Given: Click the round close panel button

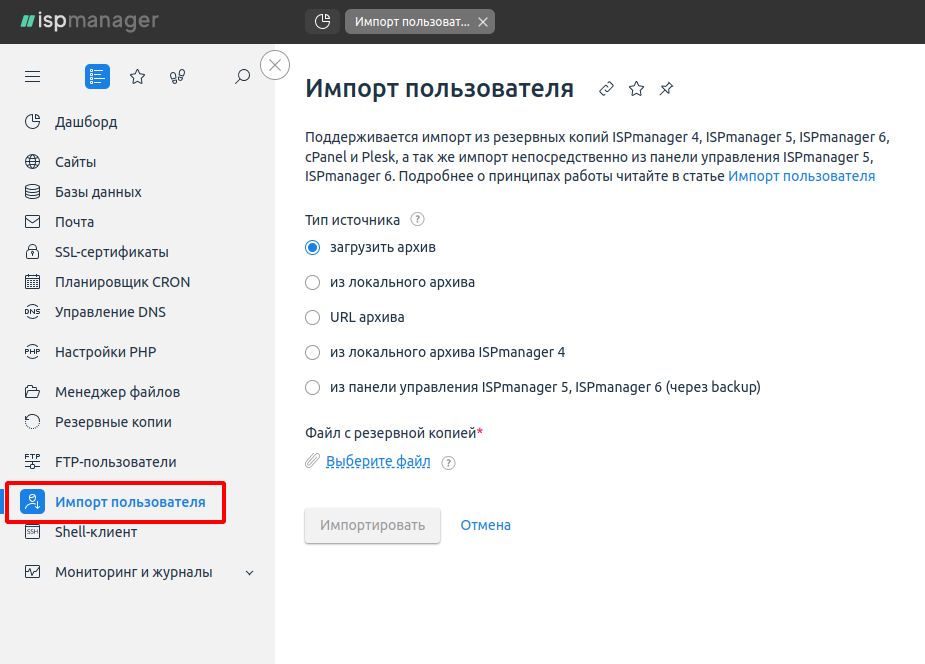Looking at the screenshot, I should (275, 65).
